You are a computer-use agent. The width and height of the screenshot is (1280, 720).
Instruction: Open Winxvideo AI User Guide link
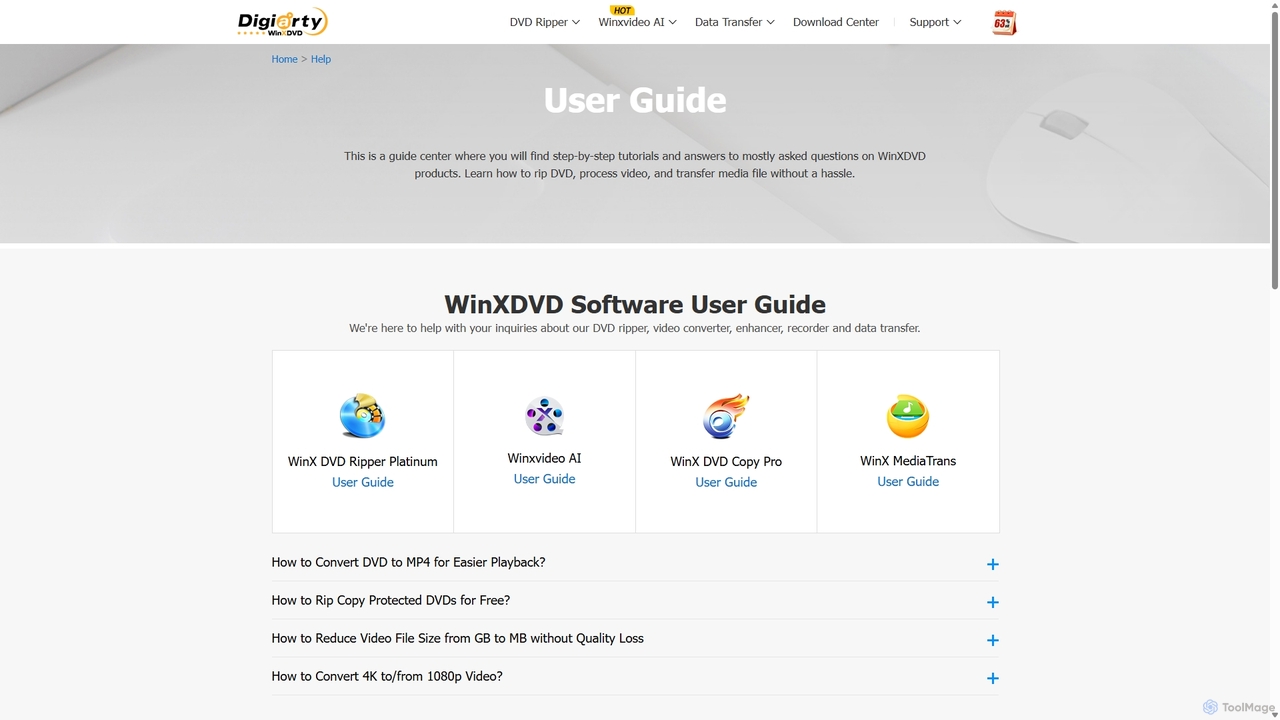[544, 479]
